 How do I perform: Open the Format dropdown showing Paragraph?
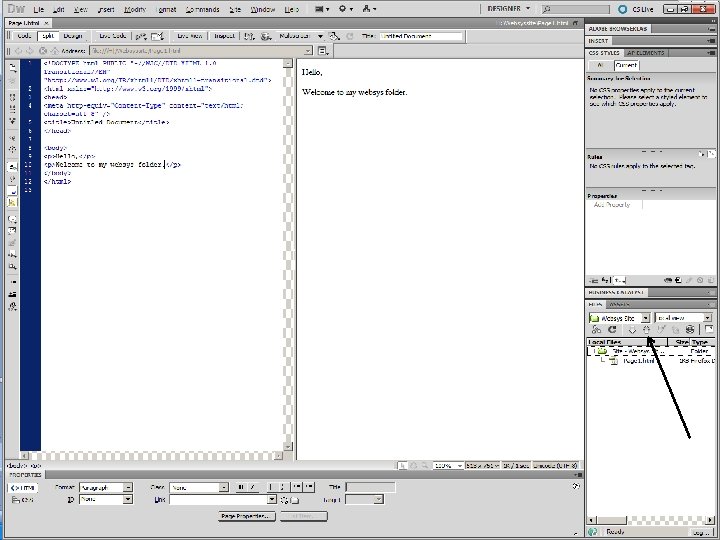[107, 487]
